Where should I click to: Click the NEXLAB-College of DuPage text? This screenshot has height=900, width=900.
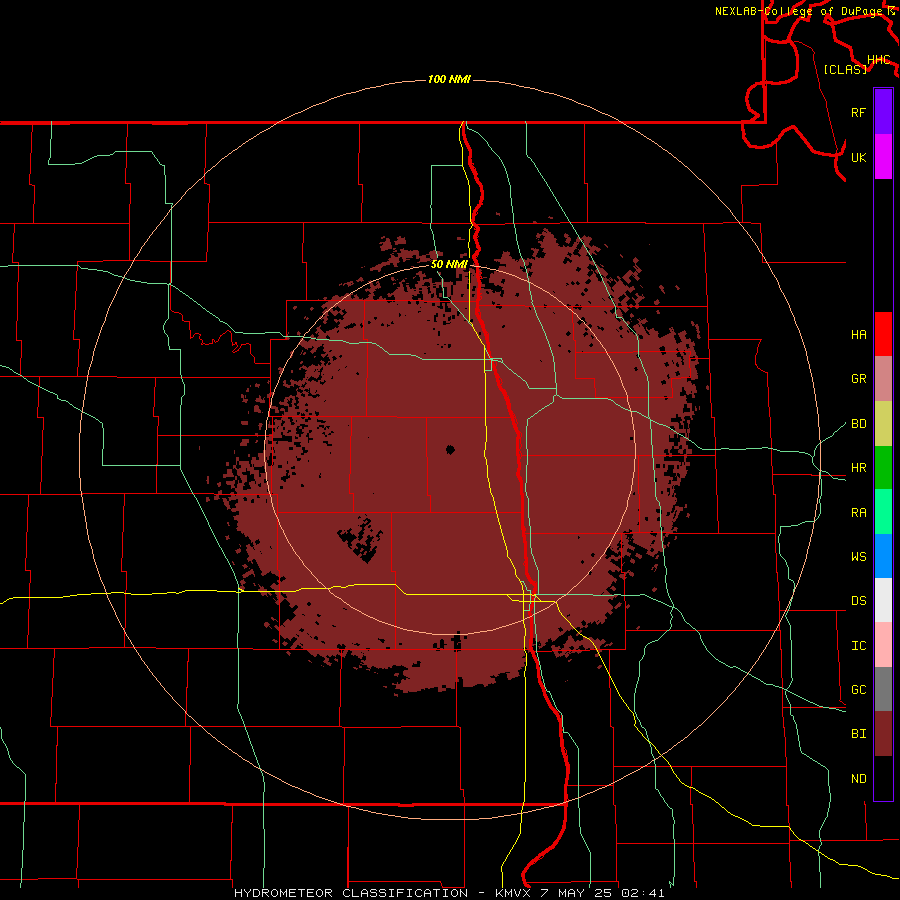point(799,11)
